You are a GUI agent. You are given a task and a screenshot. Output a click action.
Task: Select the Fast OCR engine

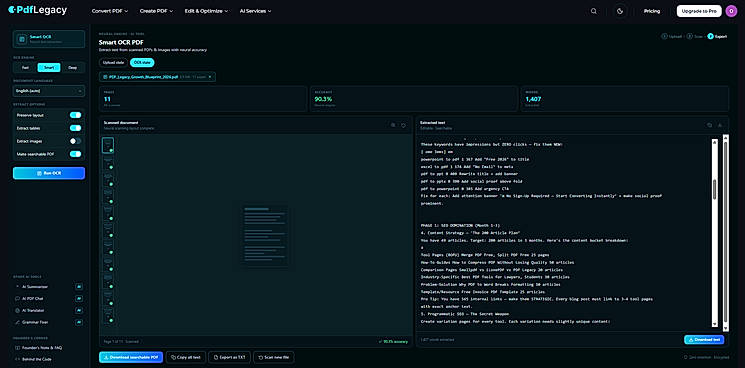pos(25,68)
